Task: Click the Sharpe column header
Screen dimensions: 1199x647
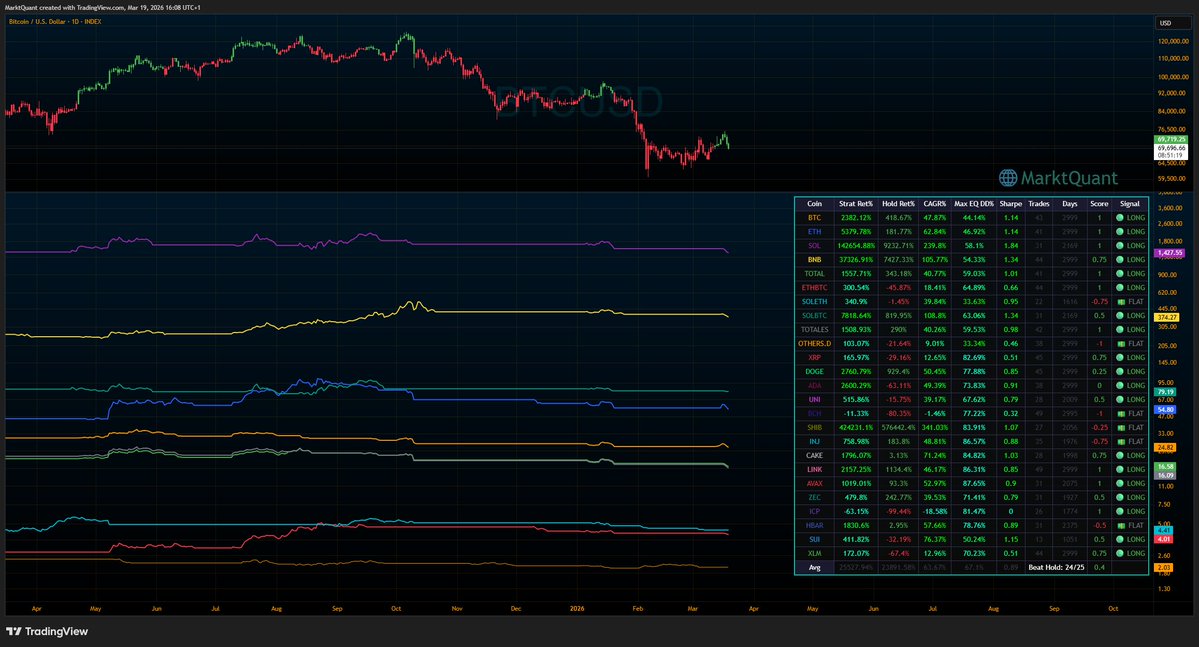Action: [x=1010, y=203]
